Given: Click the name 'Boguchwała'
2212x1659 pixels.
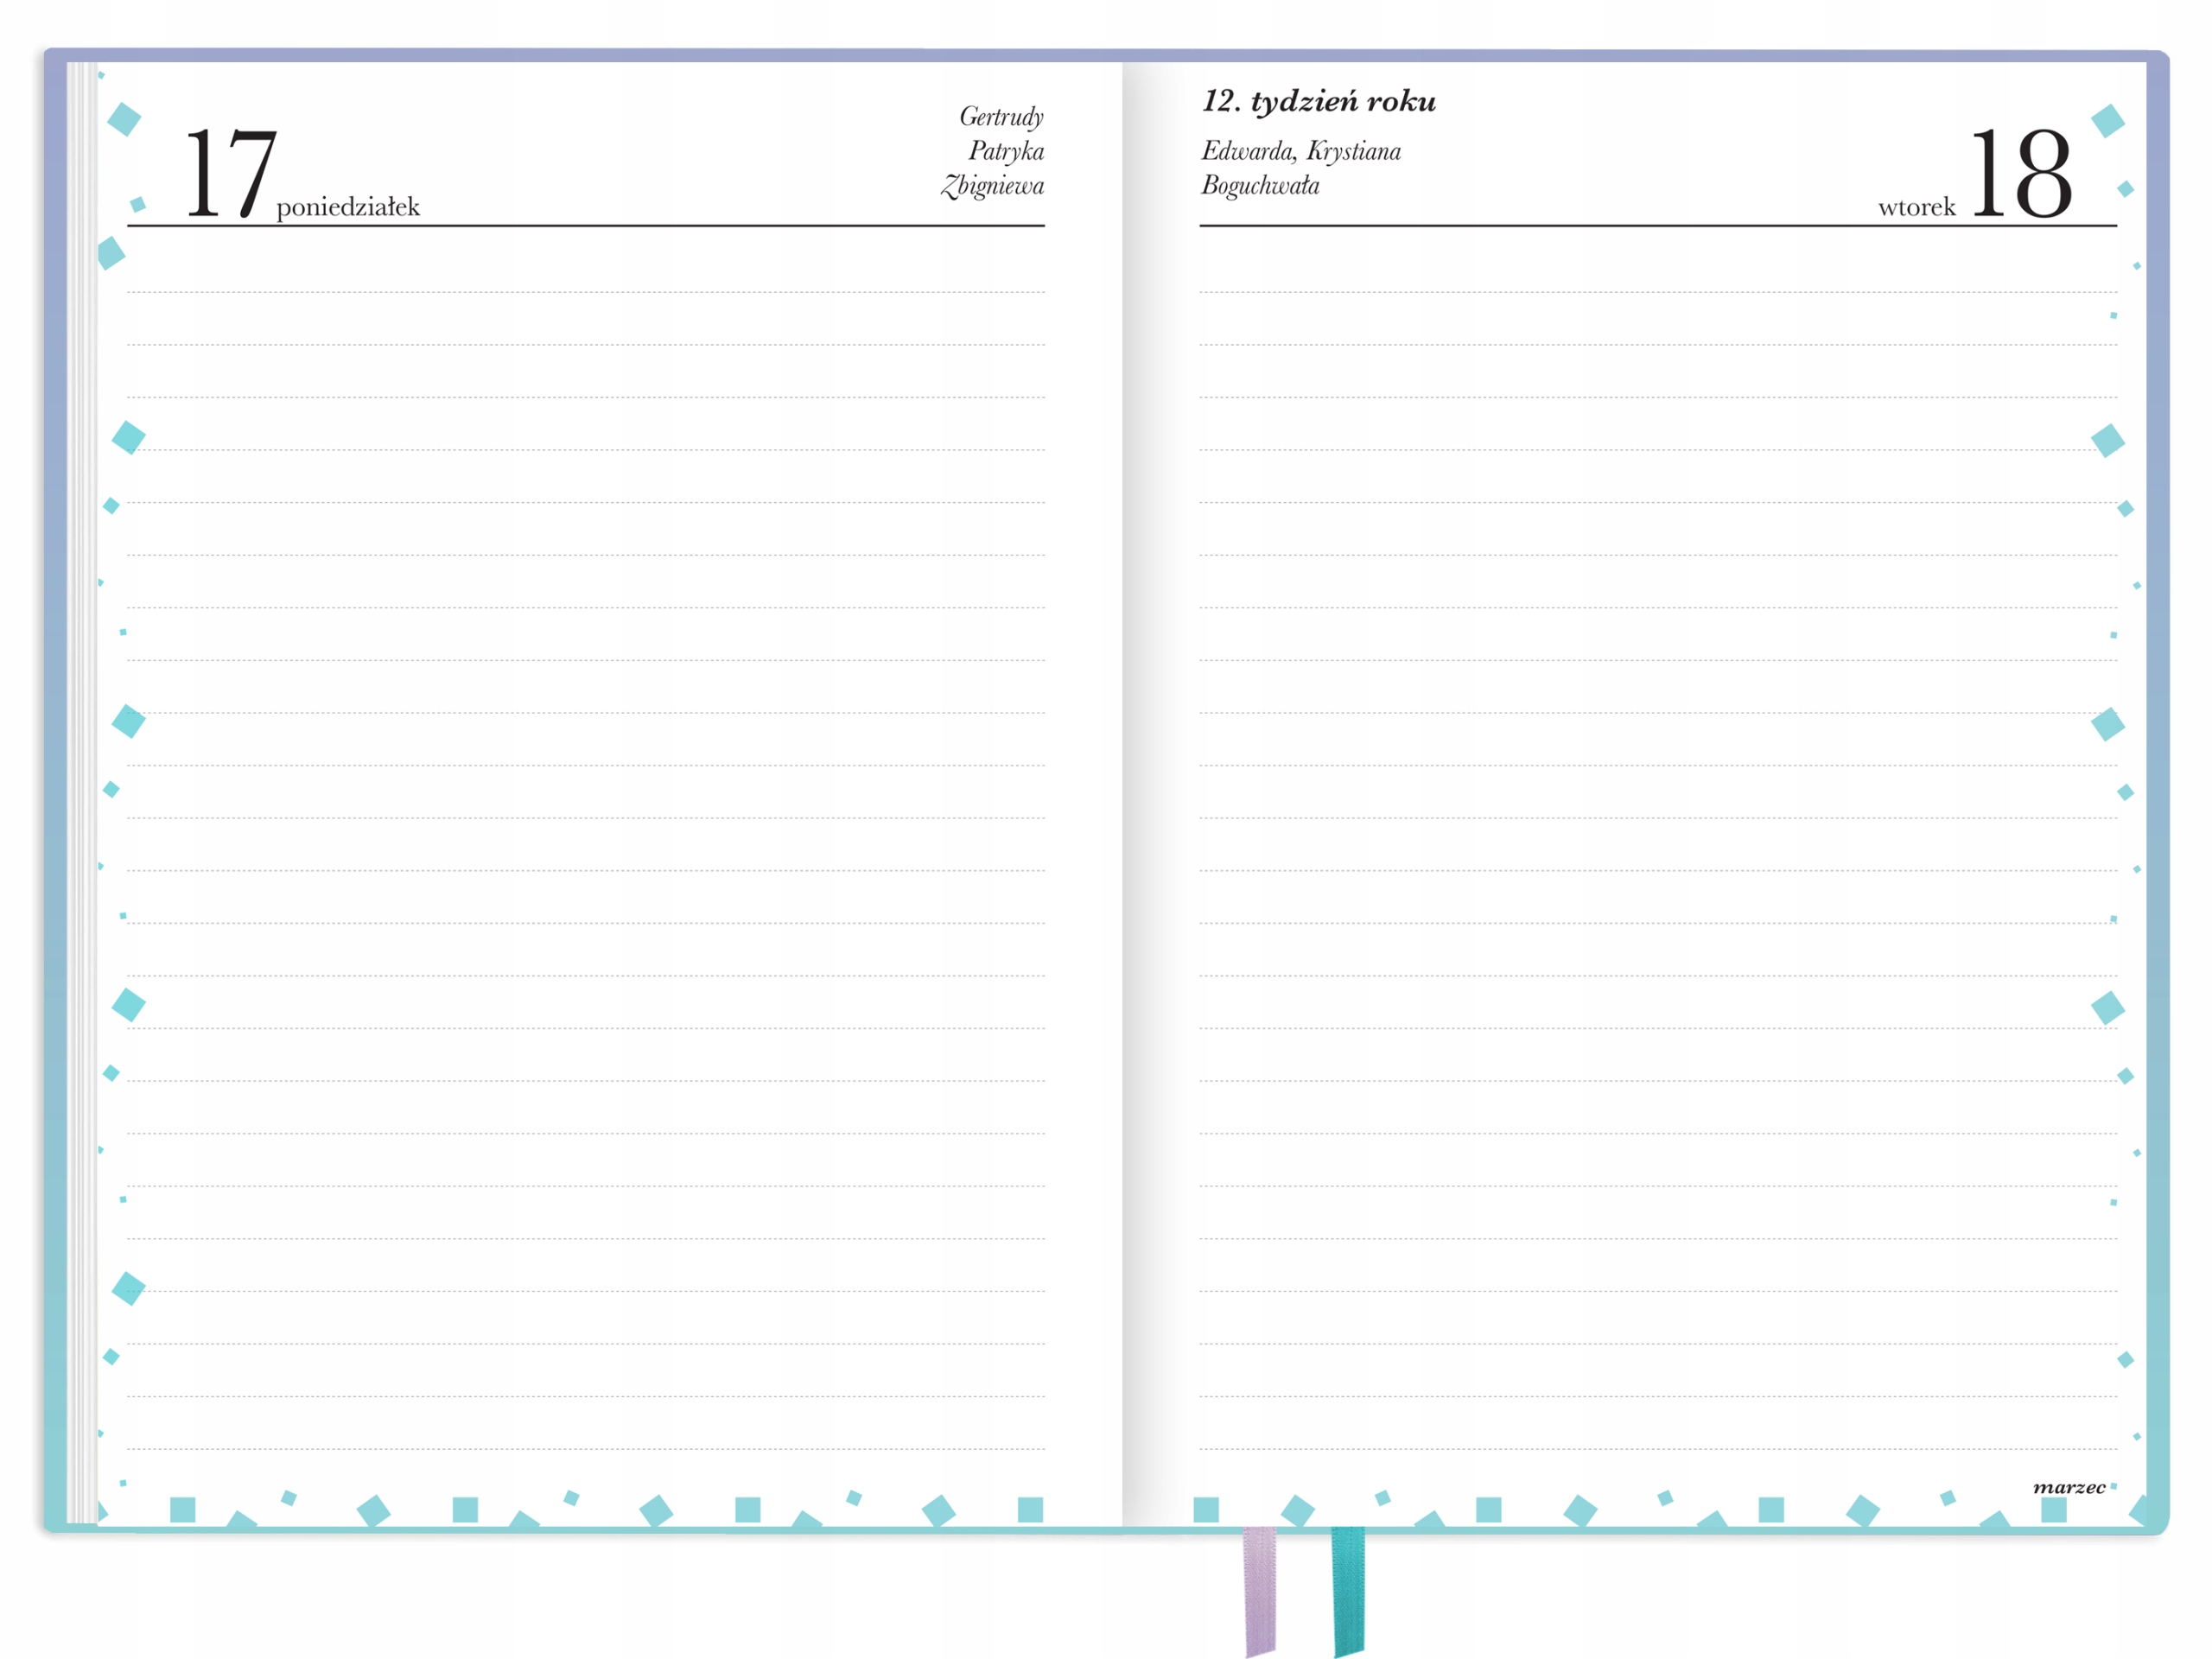Looking at the screenshot, I should [1260, 186].
